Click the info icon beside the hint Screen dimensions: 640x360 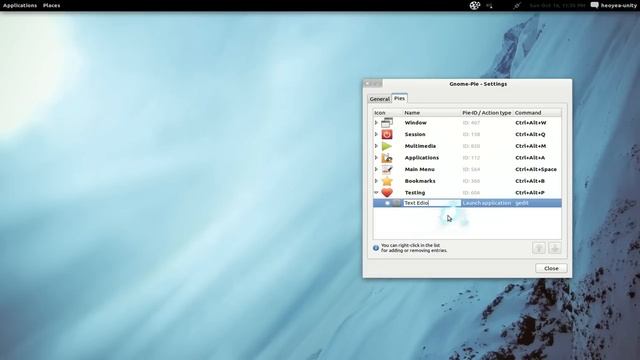(x=376, y=248)
